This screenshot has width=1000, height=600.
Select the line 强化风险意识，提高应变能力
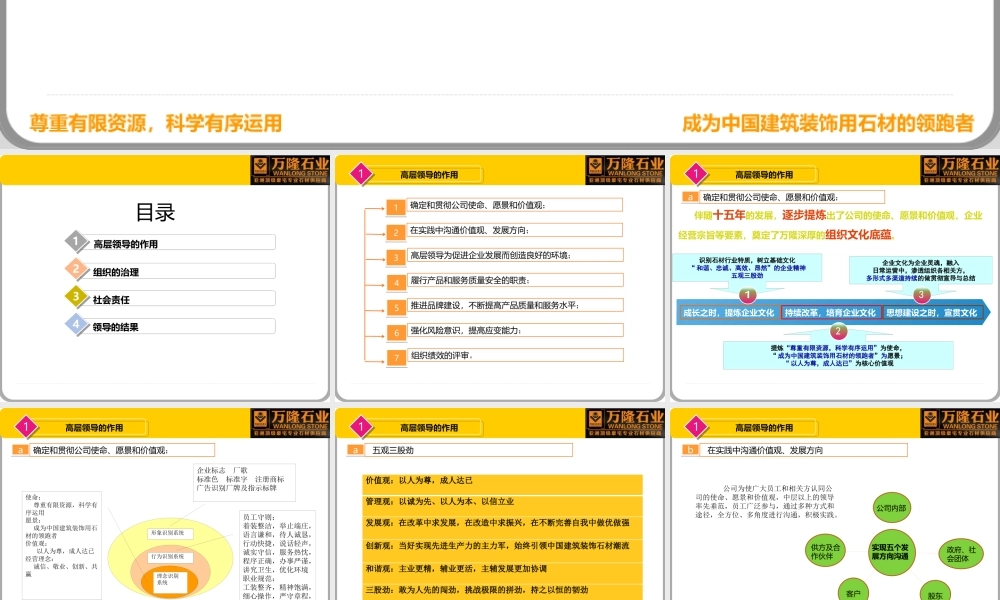pos(514,330)
